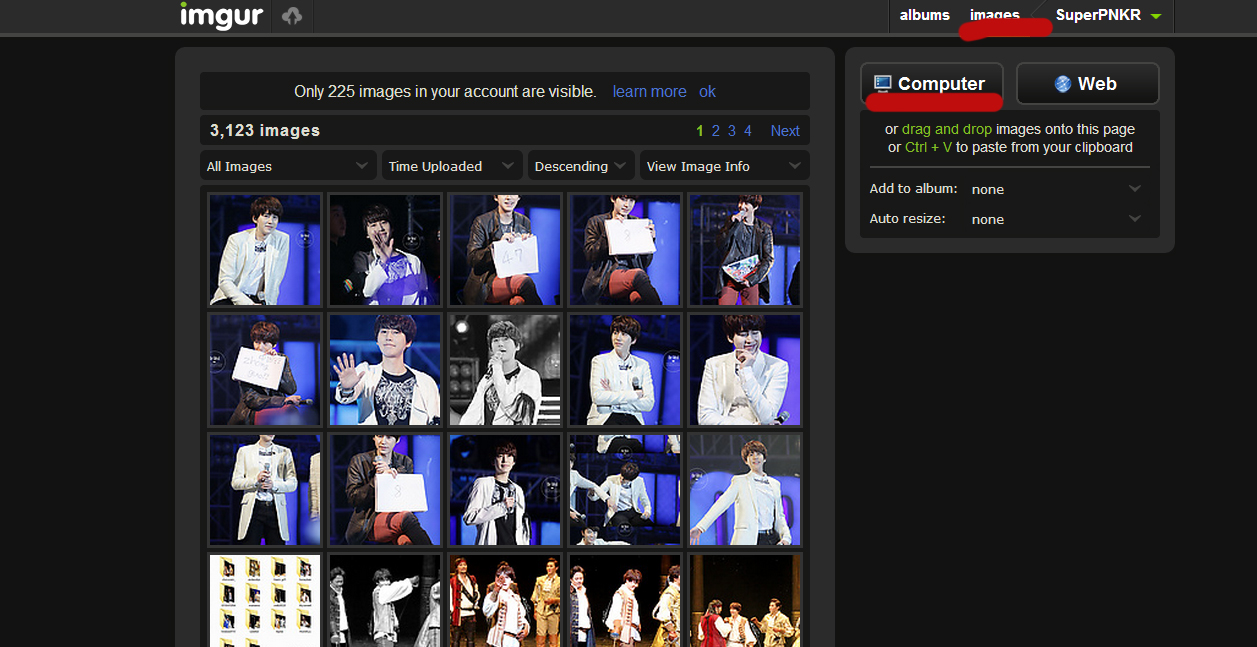
Task: Open thumbnail of man holding sign reading 47
Action: pyautogui.click(x=505, y=250)
